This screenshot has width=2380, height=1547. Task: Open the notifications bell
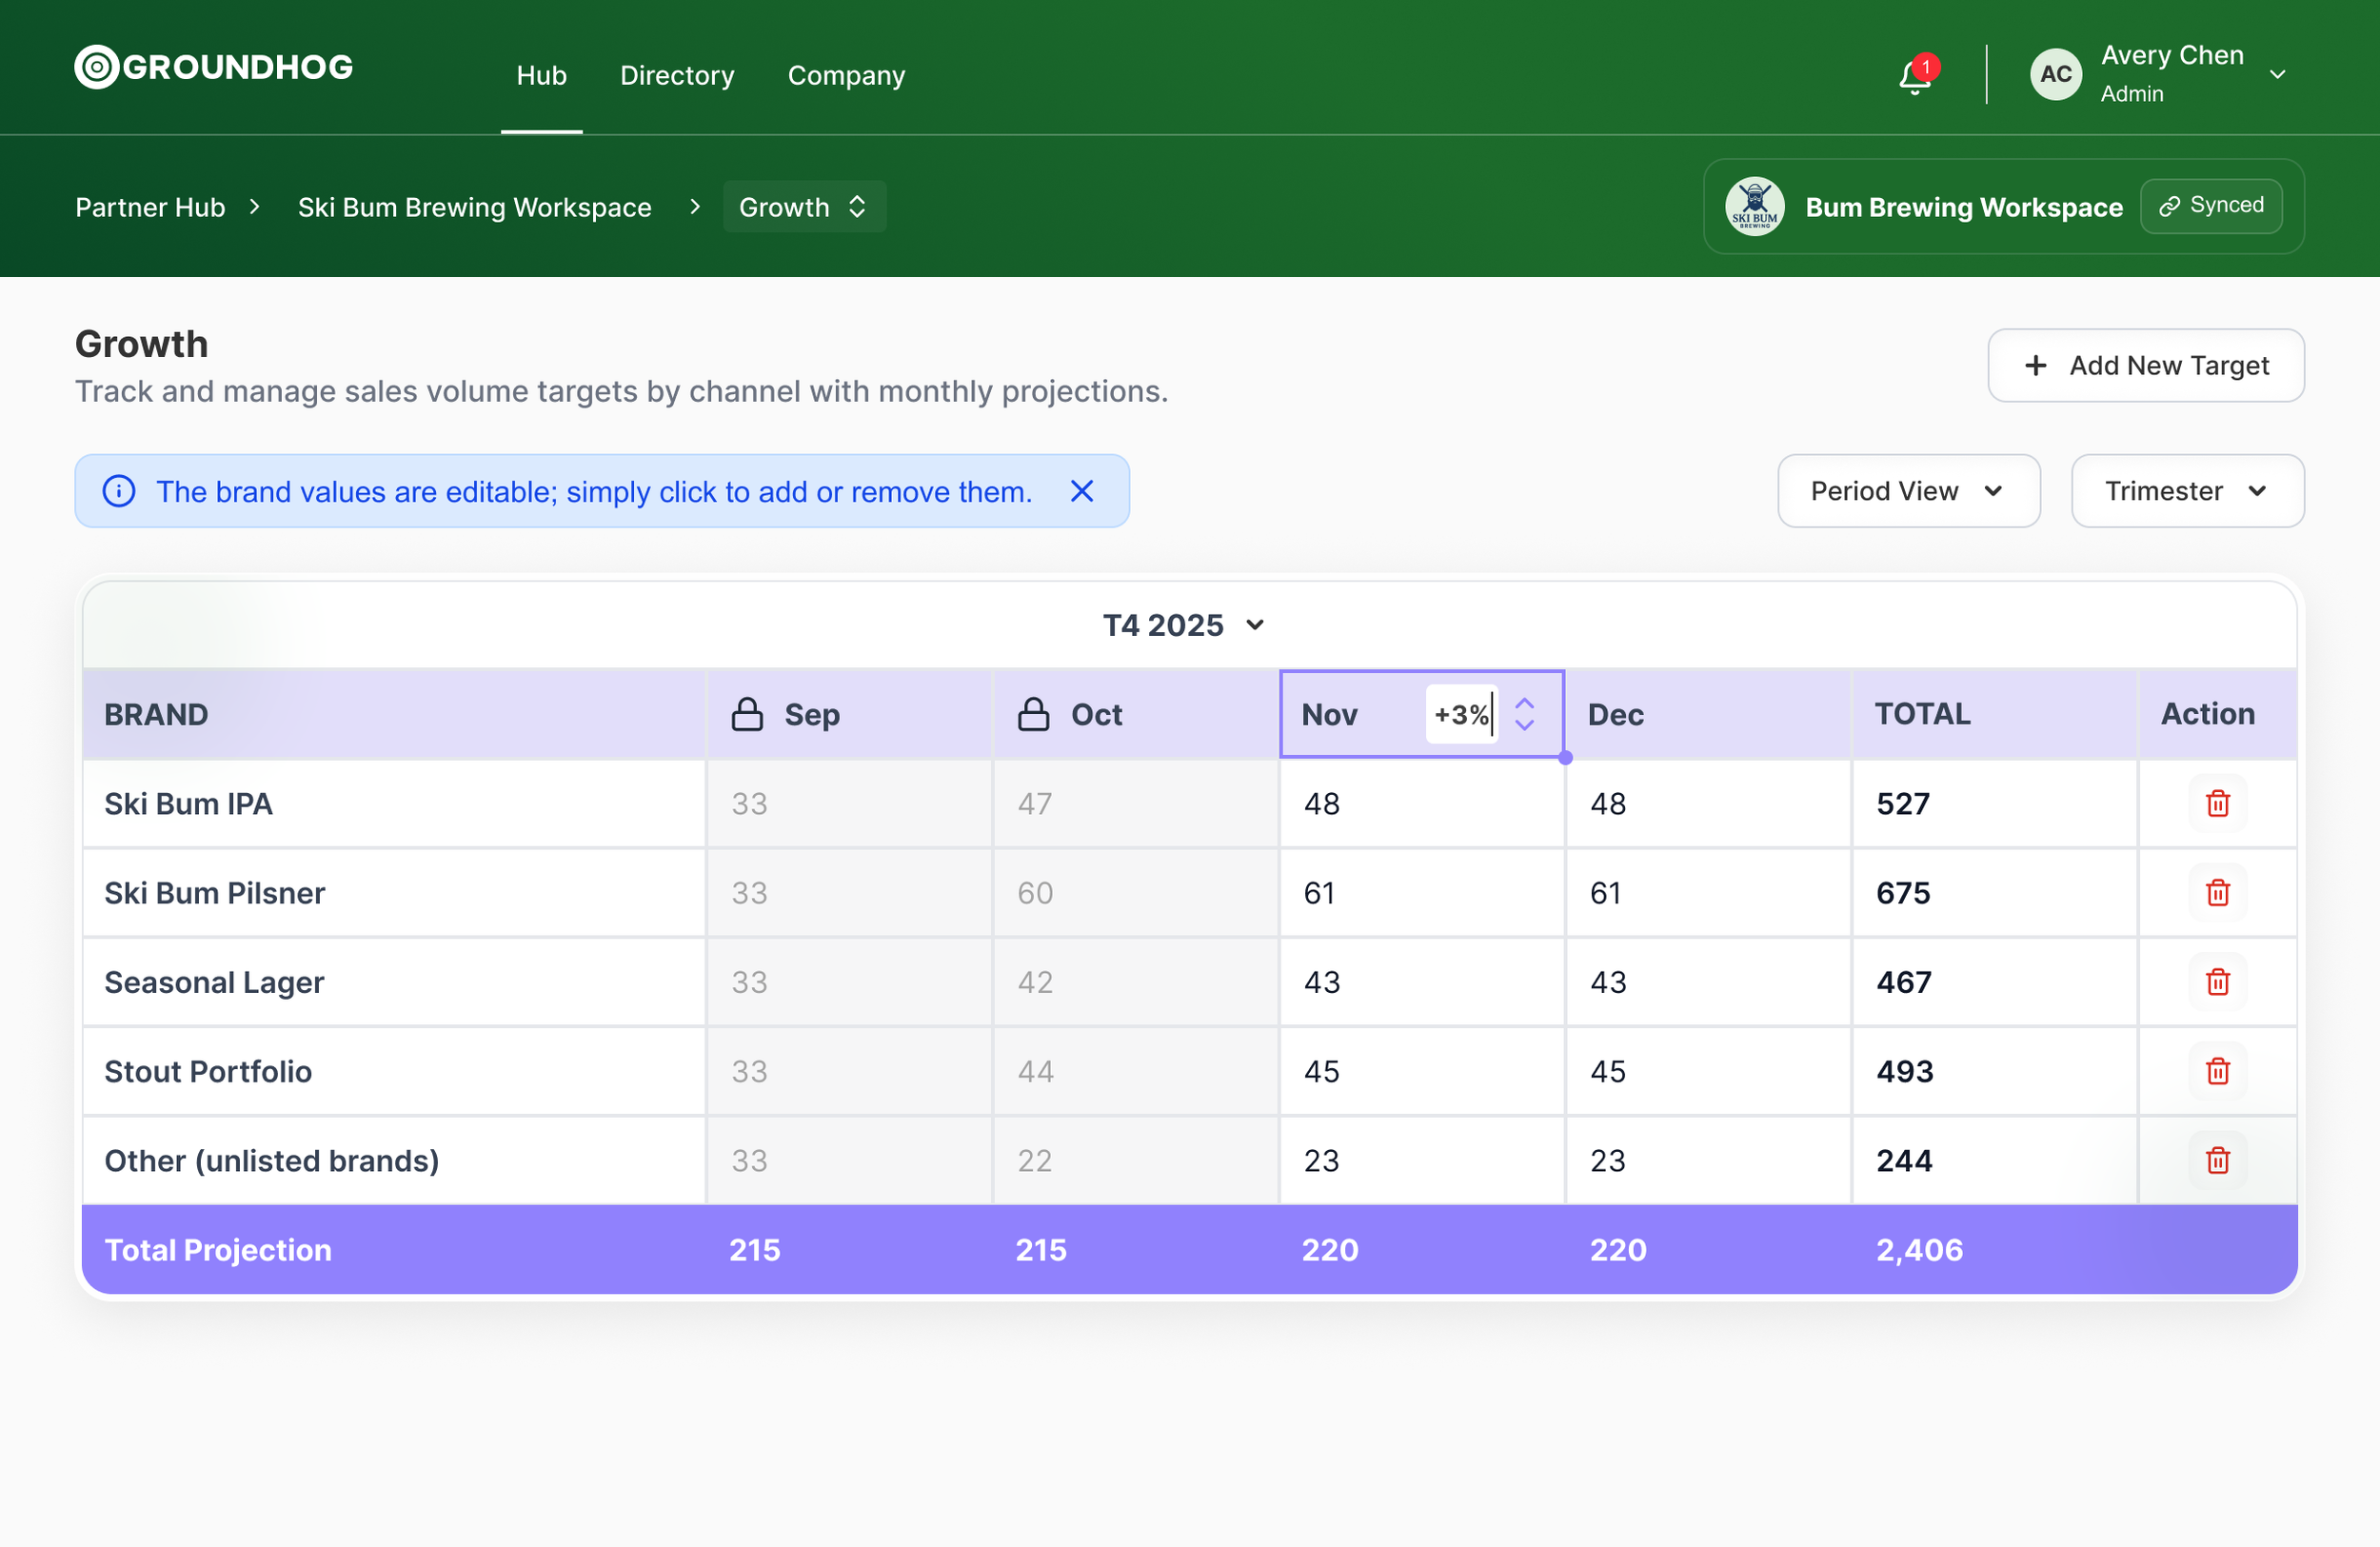1914,76
